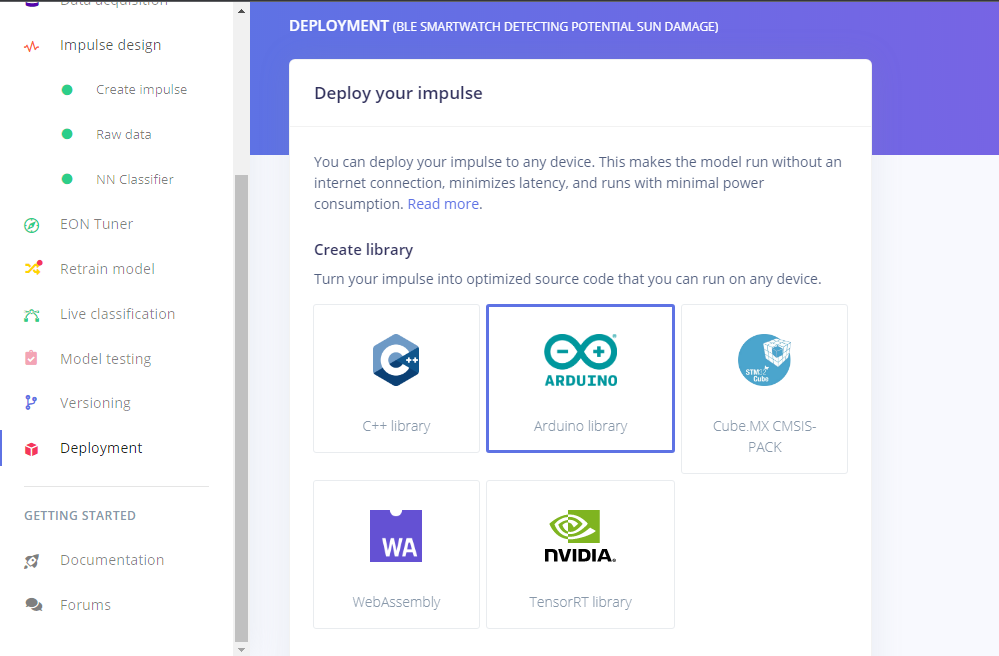Open Impulse design in the sidebar
Image resolution: width=999 pixels, height=656 pixels.
pos(110,45)
